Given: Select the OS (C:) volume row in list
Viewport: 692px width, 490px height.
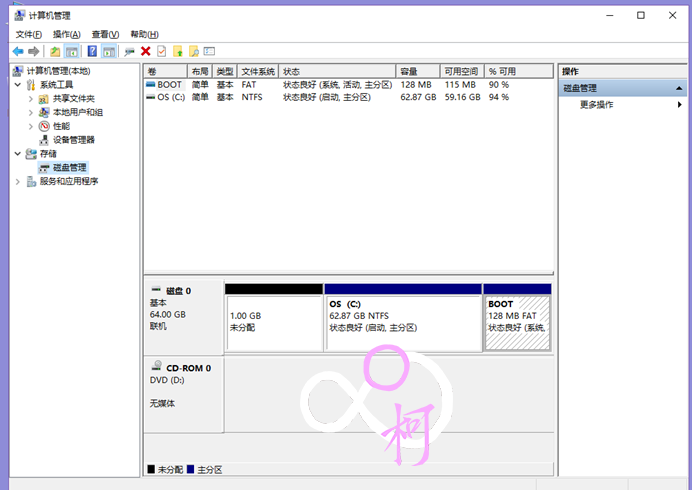Looking at the screenshot, I should 349,97.
